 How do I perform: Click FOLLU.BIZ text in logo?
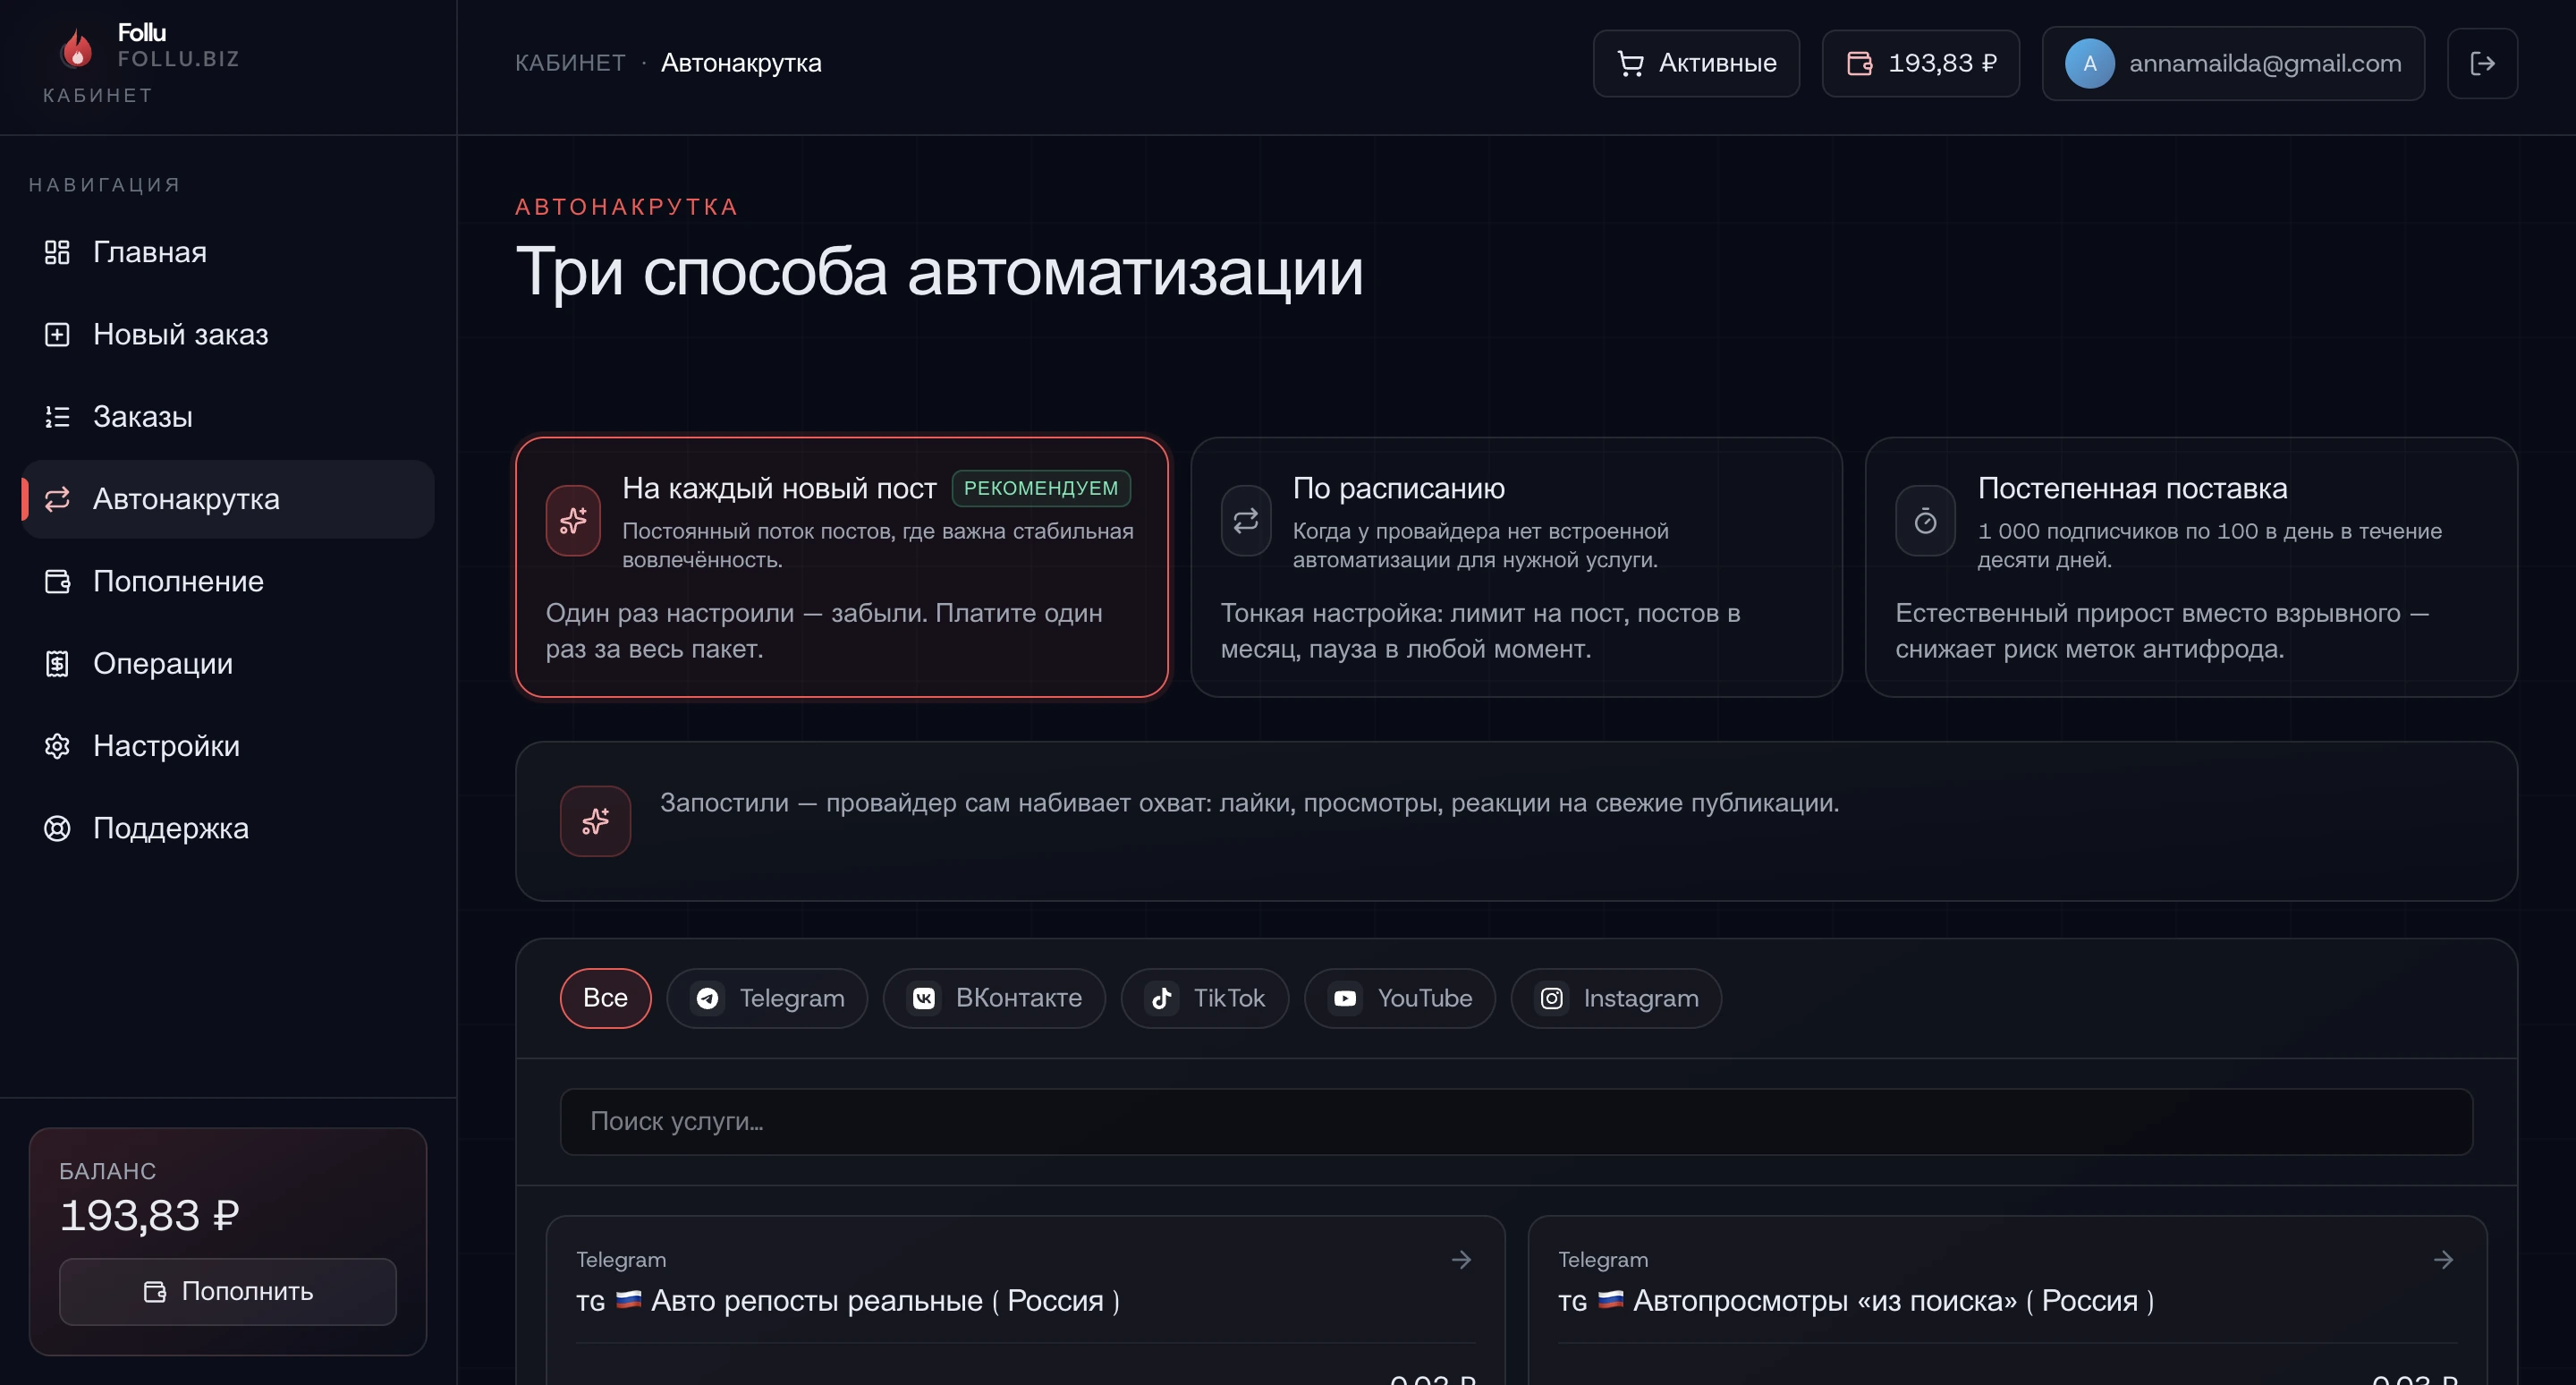pyautogui.click(x=178, y=59)
